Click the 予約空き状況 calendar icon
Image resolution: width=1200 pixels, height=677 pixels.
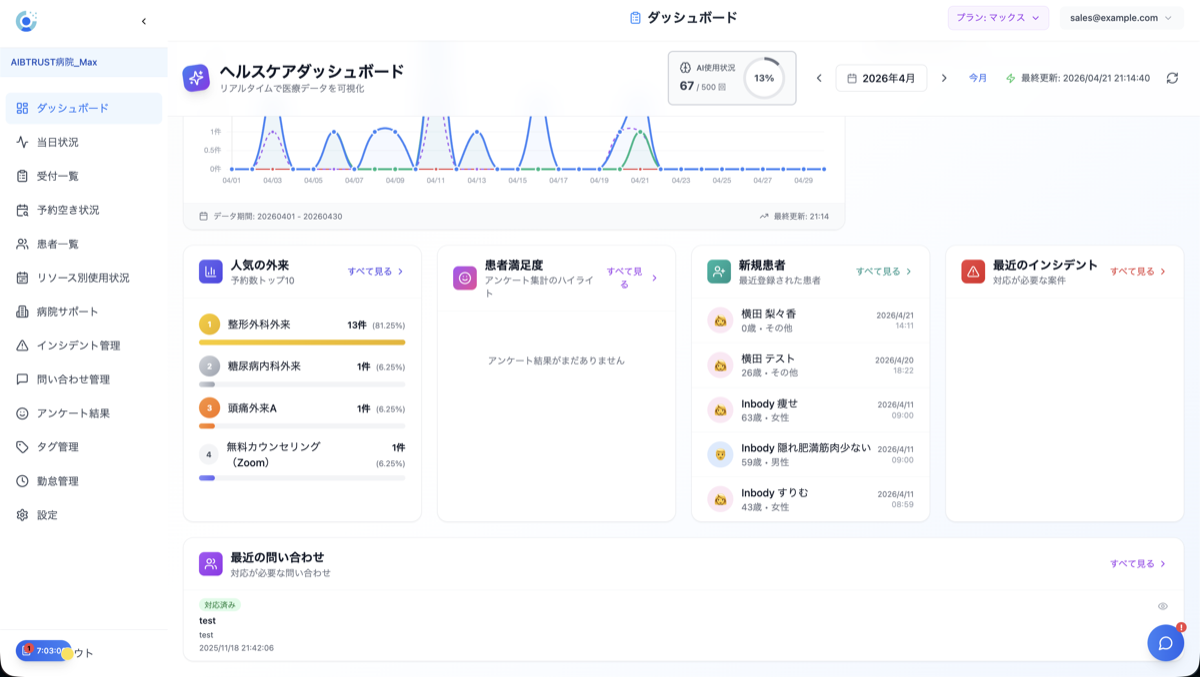[20, 211]
